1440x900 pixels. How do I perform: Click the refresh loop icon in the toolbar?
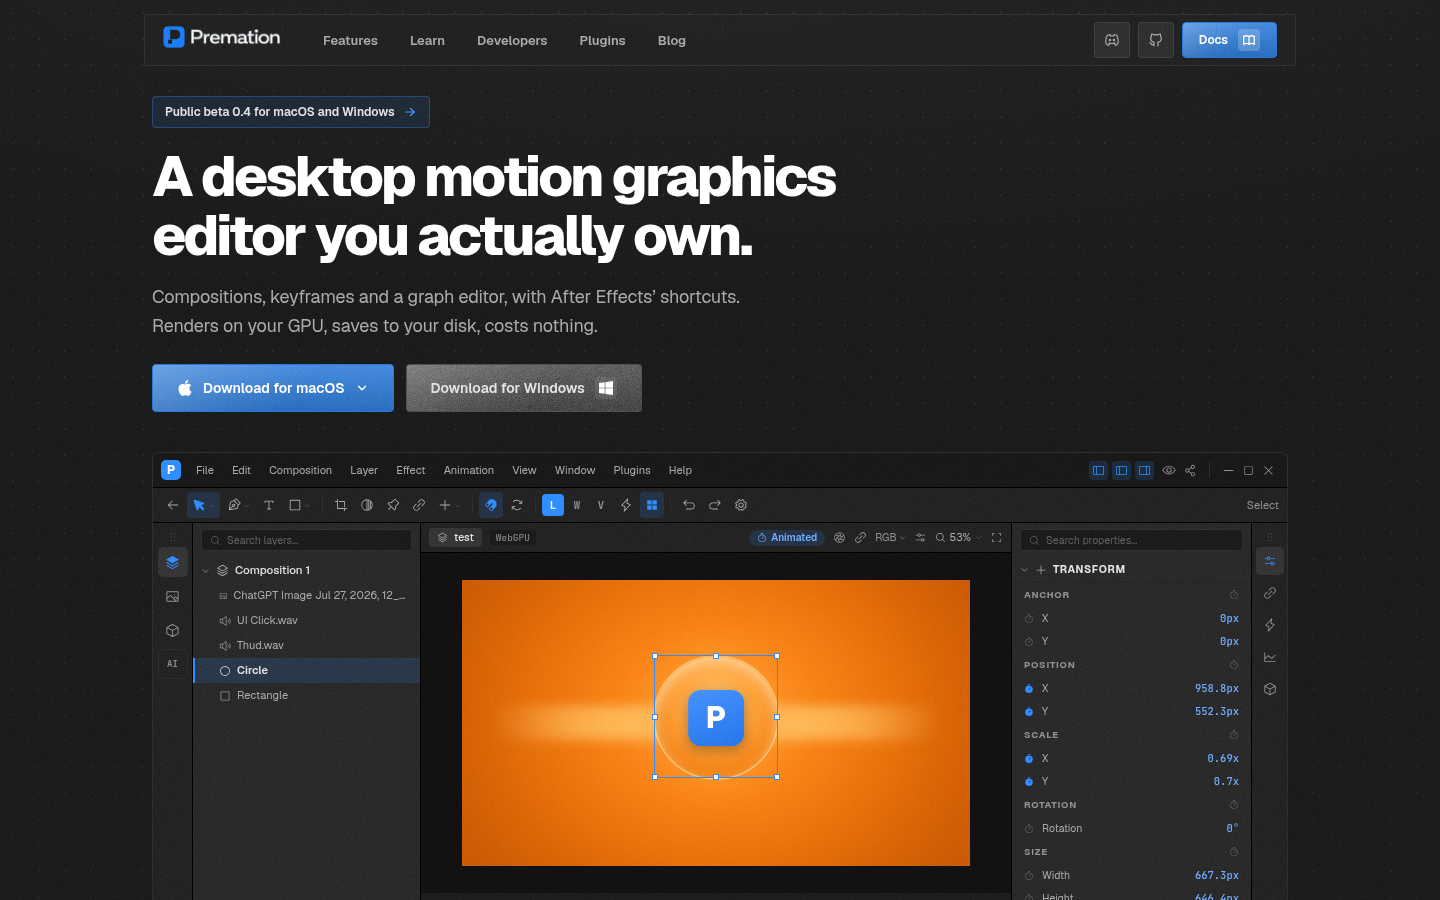tap(517, 505)
